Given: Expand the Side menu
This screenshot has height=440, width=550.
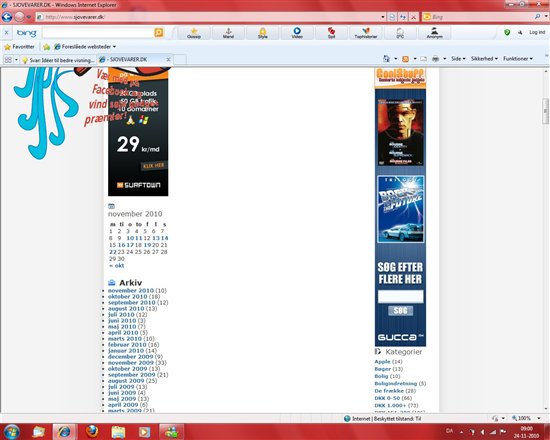Looking at the screenshot, I should [x=458, y=59].
